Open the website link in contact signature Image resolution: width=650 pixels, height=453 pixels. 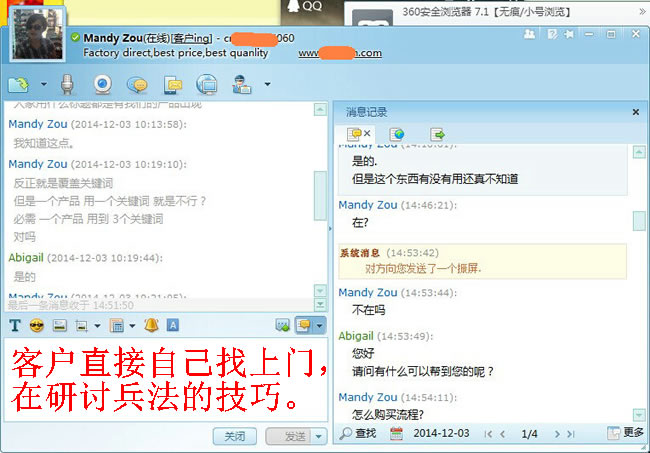coord(340,53)
